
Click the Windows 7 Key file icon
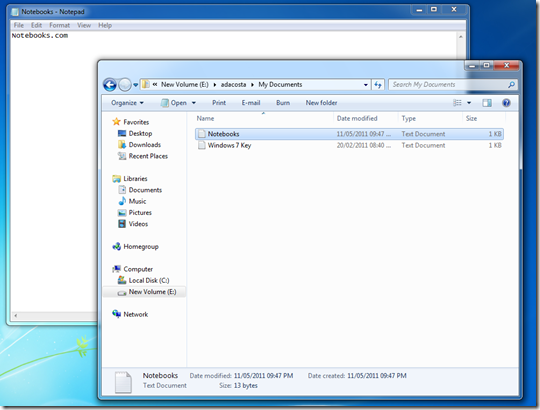click(x=202, y=145)
